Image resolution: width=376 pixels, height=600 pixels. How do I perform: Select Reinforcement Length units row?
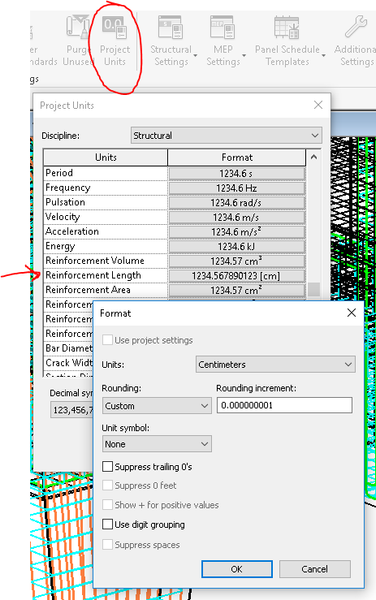point(106,275)
